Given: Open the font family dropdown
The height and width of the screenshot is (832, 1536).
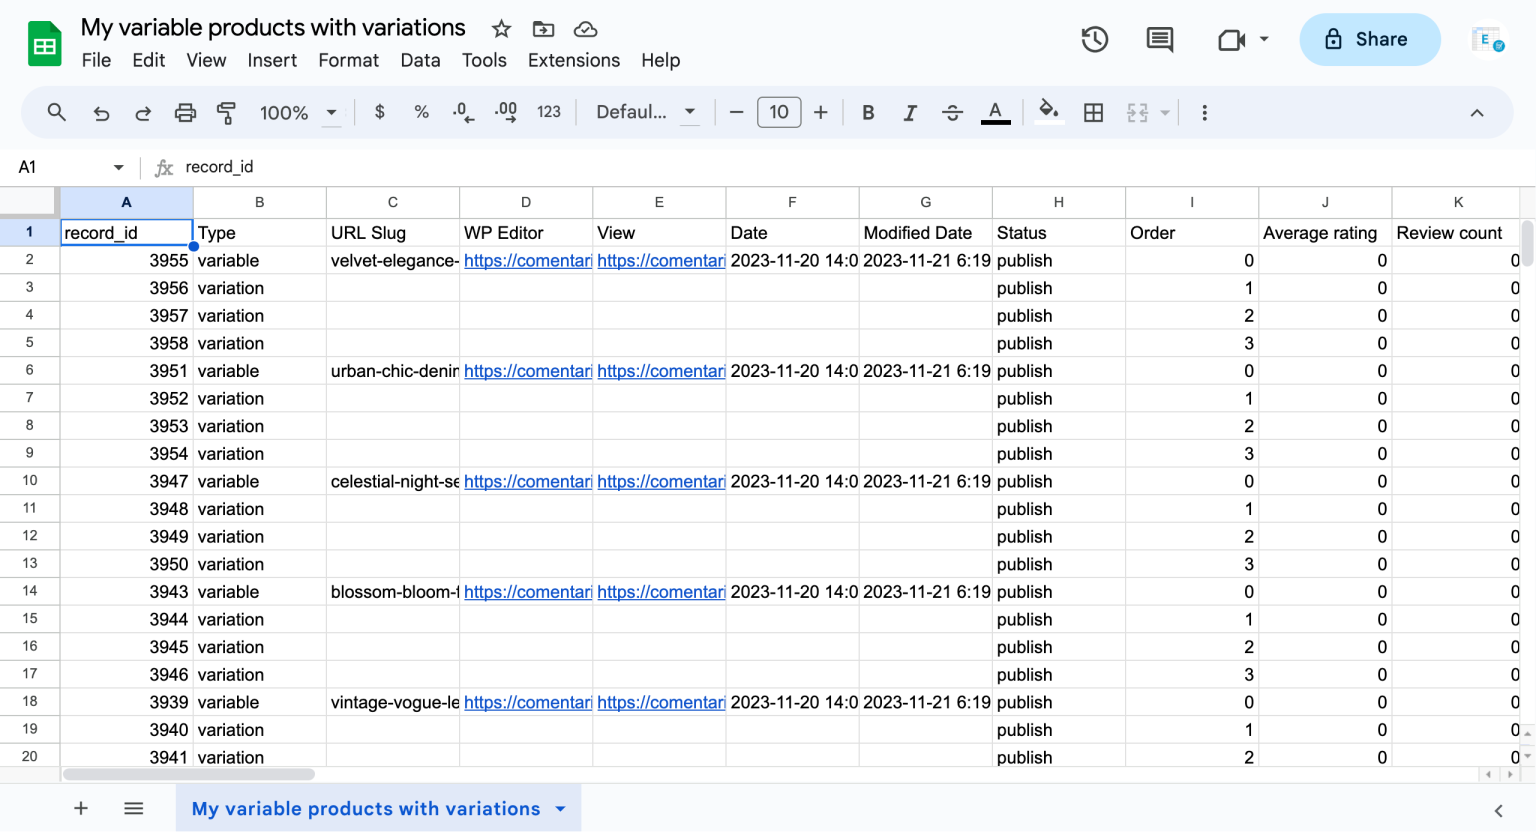Looking at the screenshot, I should [x=647, y=112].
